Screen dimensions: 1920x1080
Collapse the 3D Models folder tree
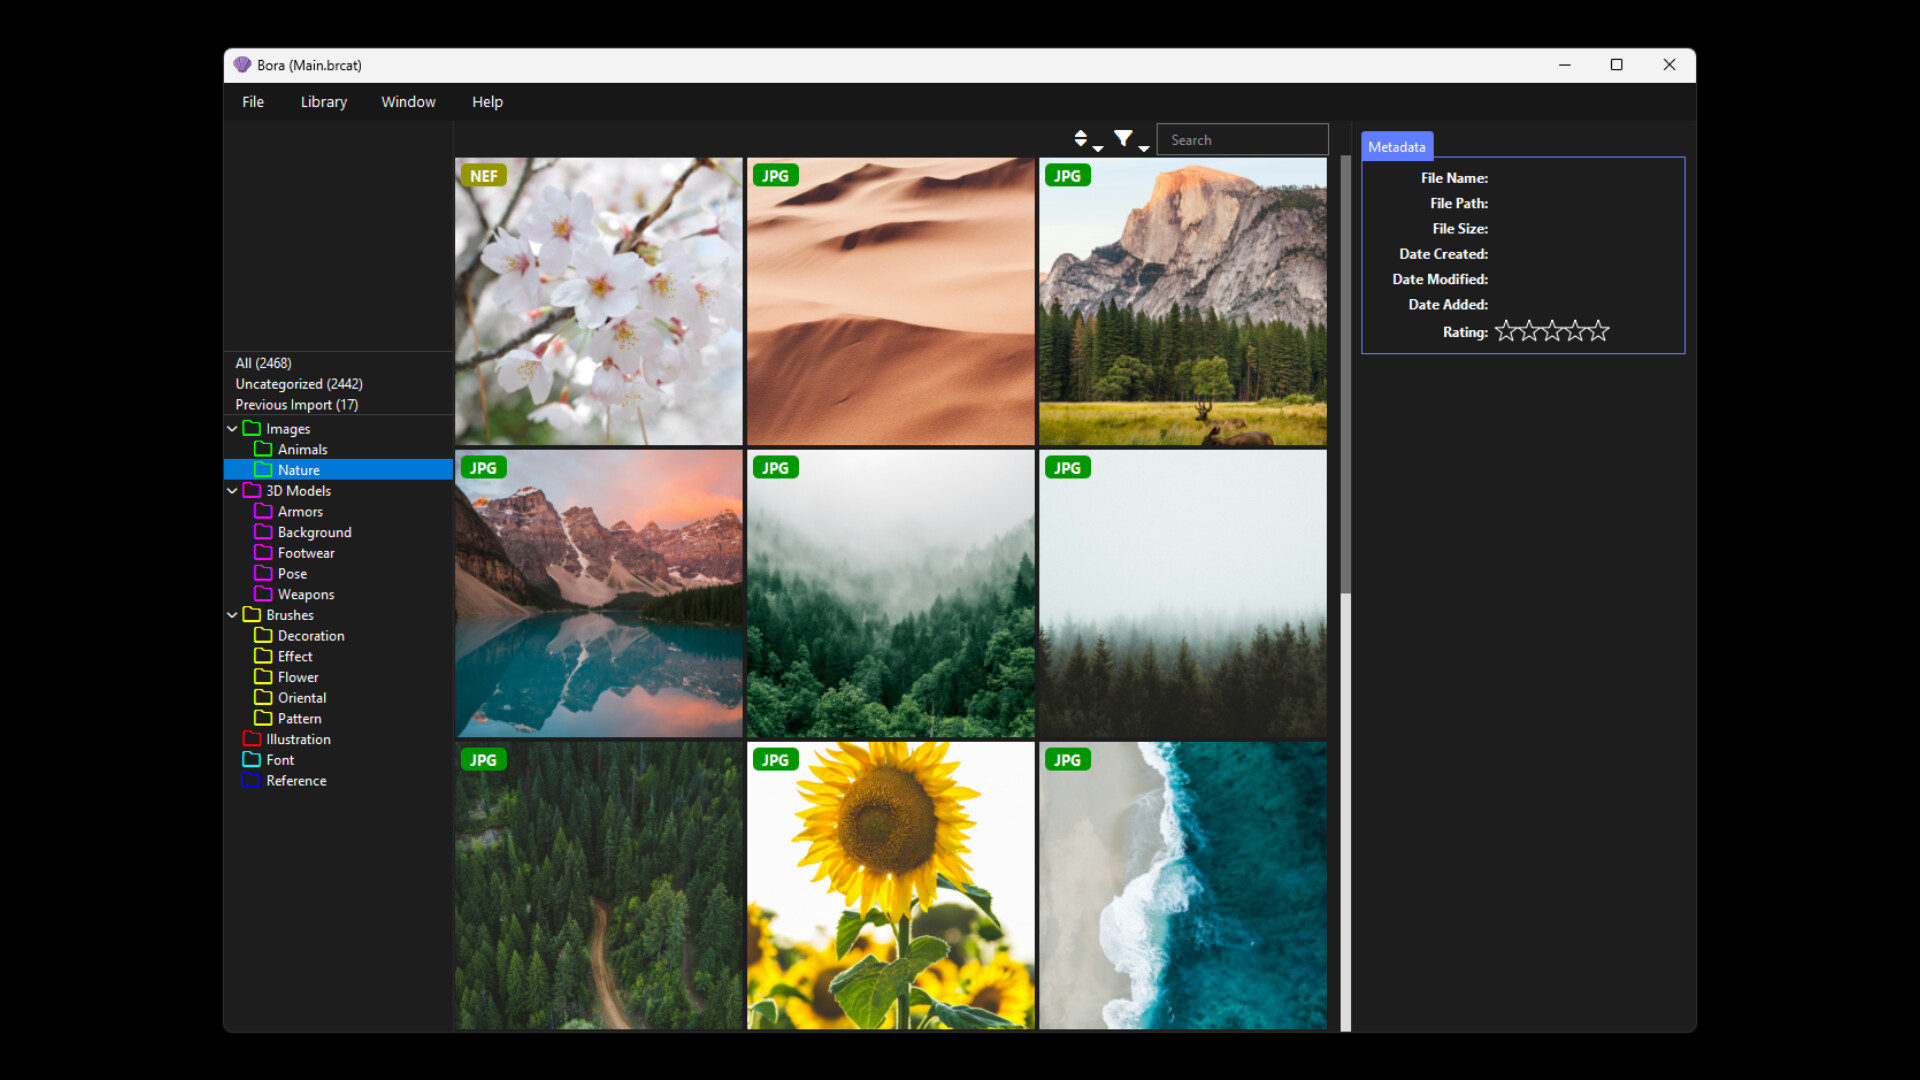[x=232, y=490]
